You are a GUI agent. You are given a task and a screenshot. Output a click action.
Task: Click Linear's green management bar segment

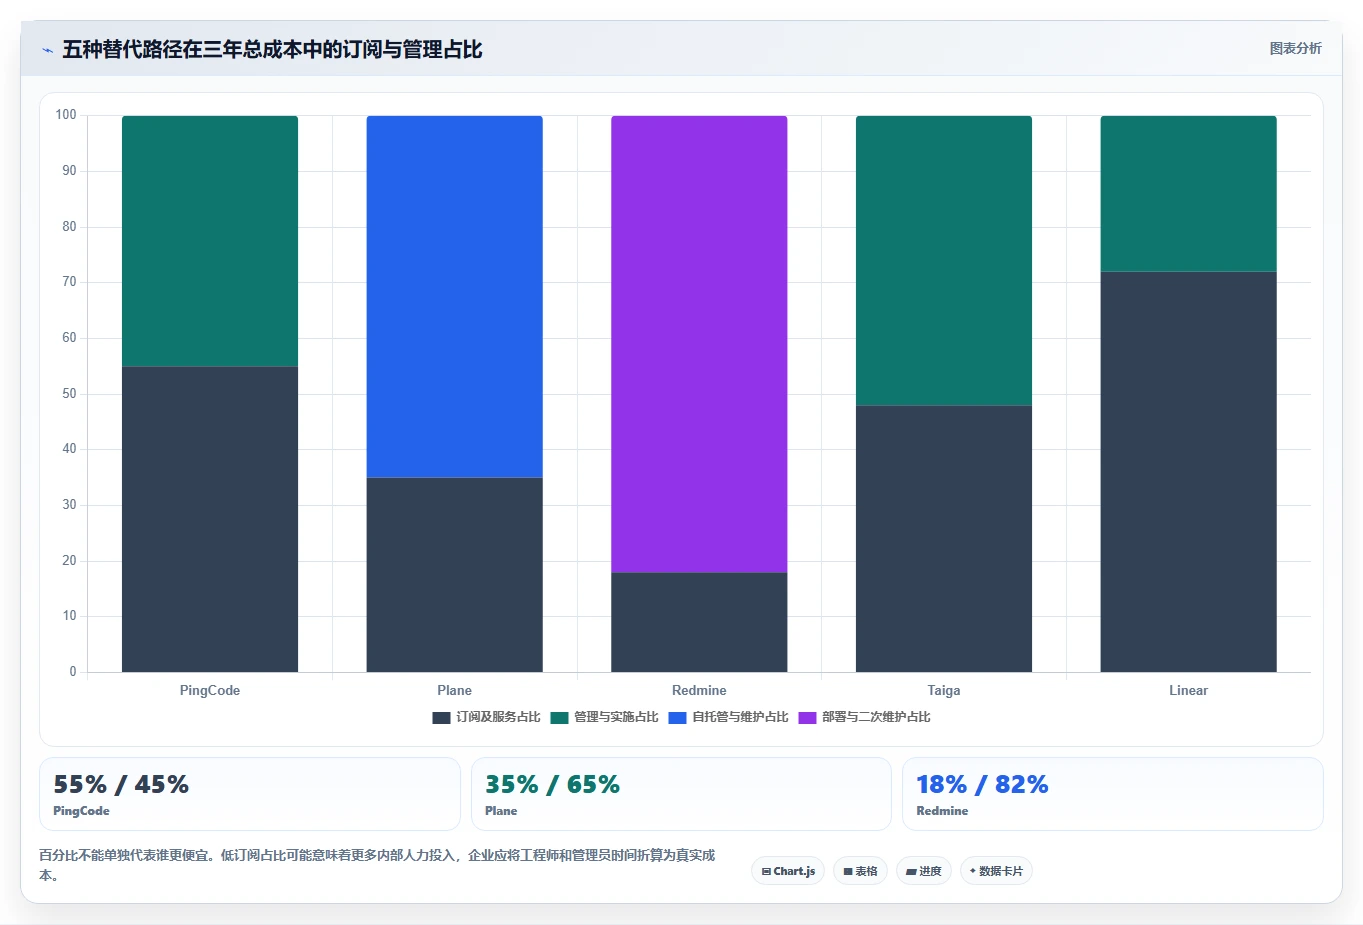click(1189, 194)
